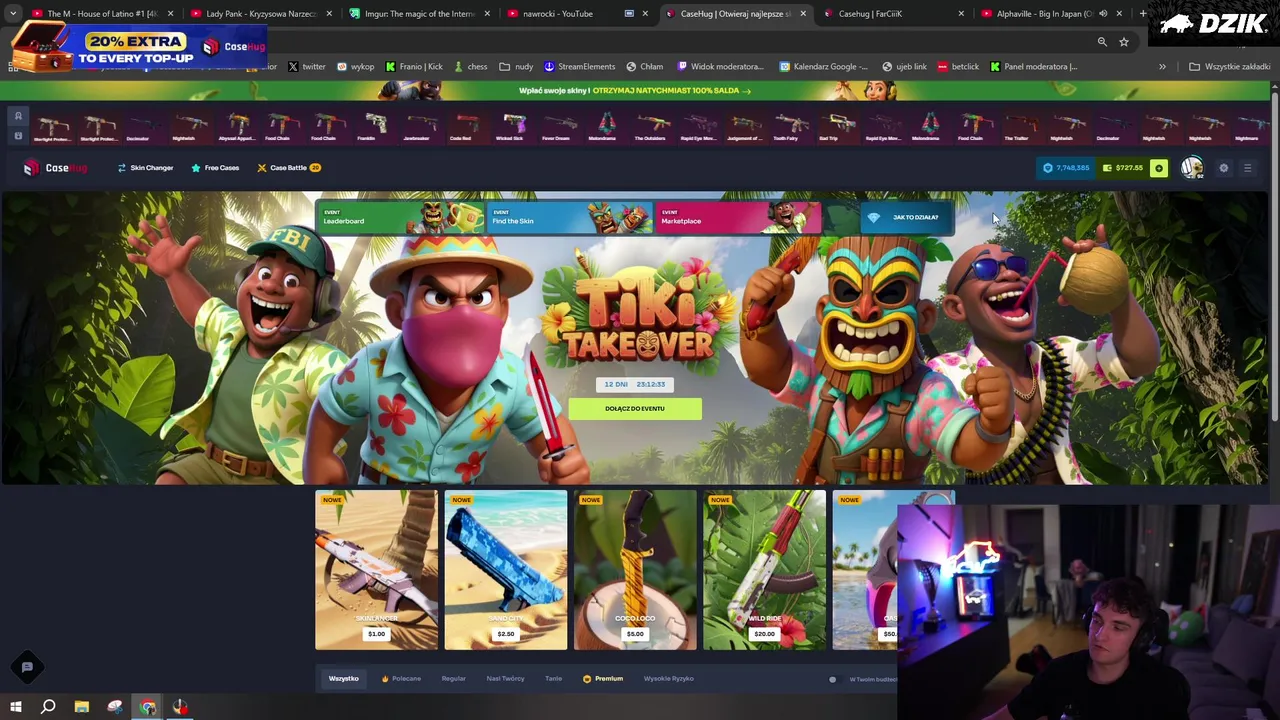Viewport: 1280px width, 720px height.
Task: Select the Wysokie Ryzyko filter tab
Action: [x=668, y=679]
